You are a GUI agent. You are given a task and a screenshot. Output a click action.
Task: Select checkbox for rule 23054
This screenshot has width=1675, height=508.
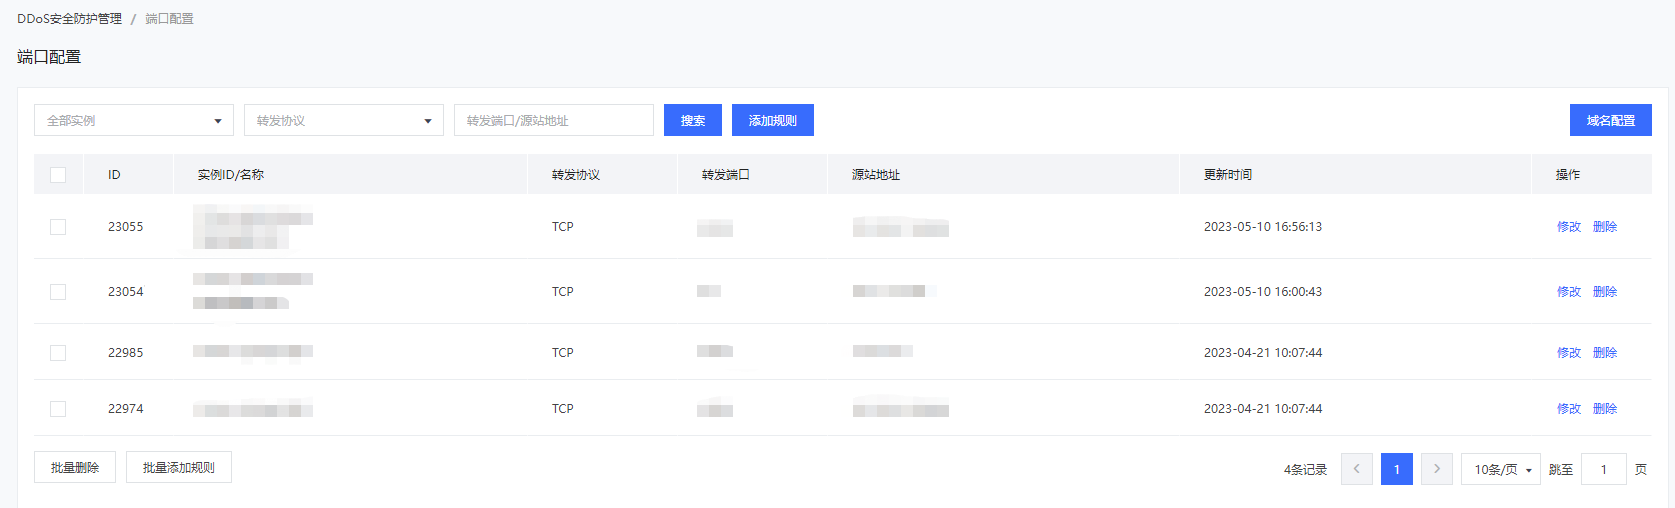tap(58, 292)
